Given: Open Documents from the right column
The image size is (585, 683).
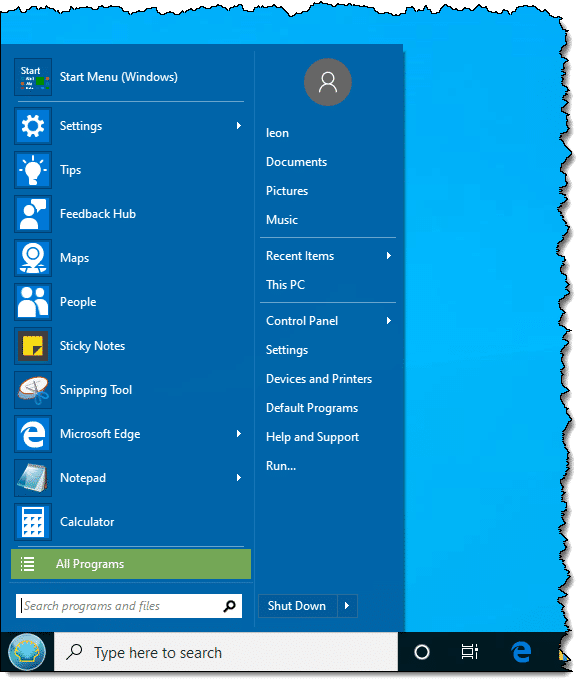Looking at the screenshot, I should pos(297,162).
